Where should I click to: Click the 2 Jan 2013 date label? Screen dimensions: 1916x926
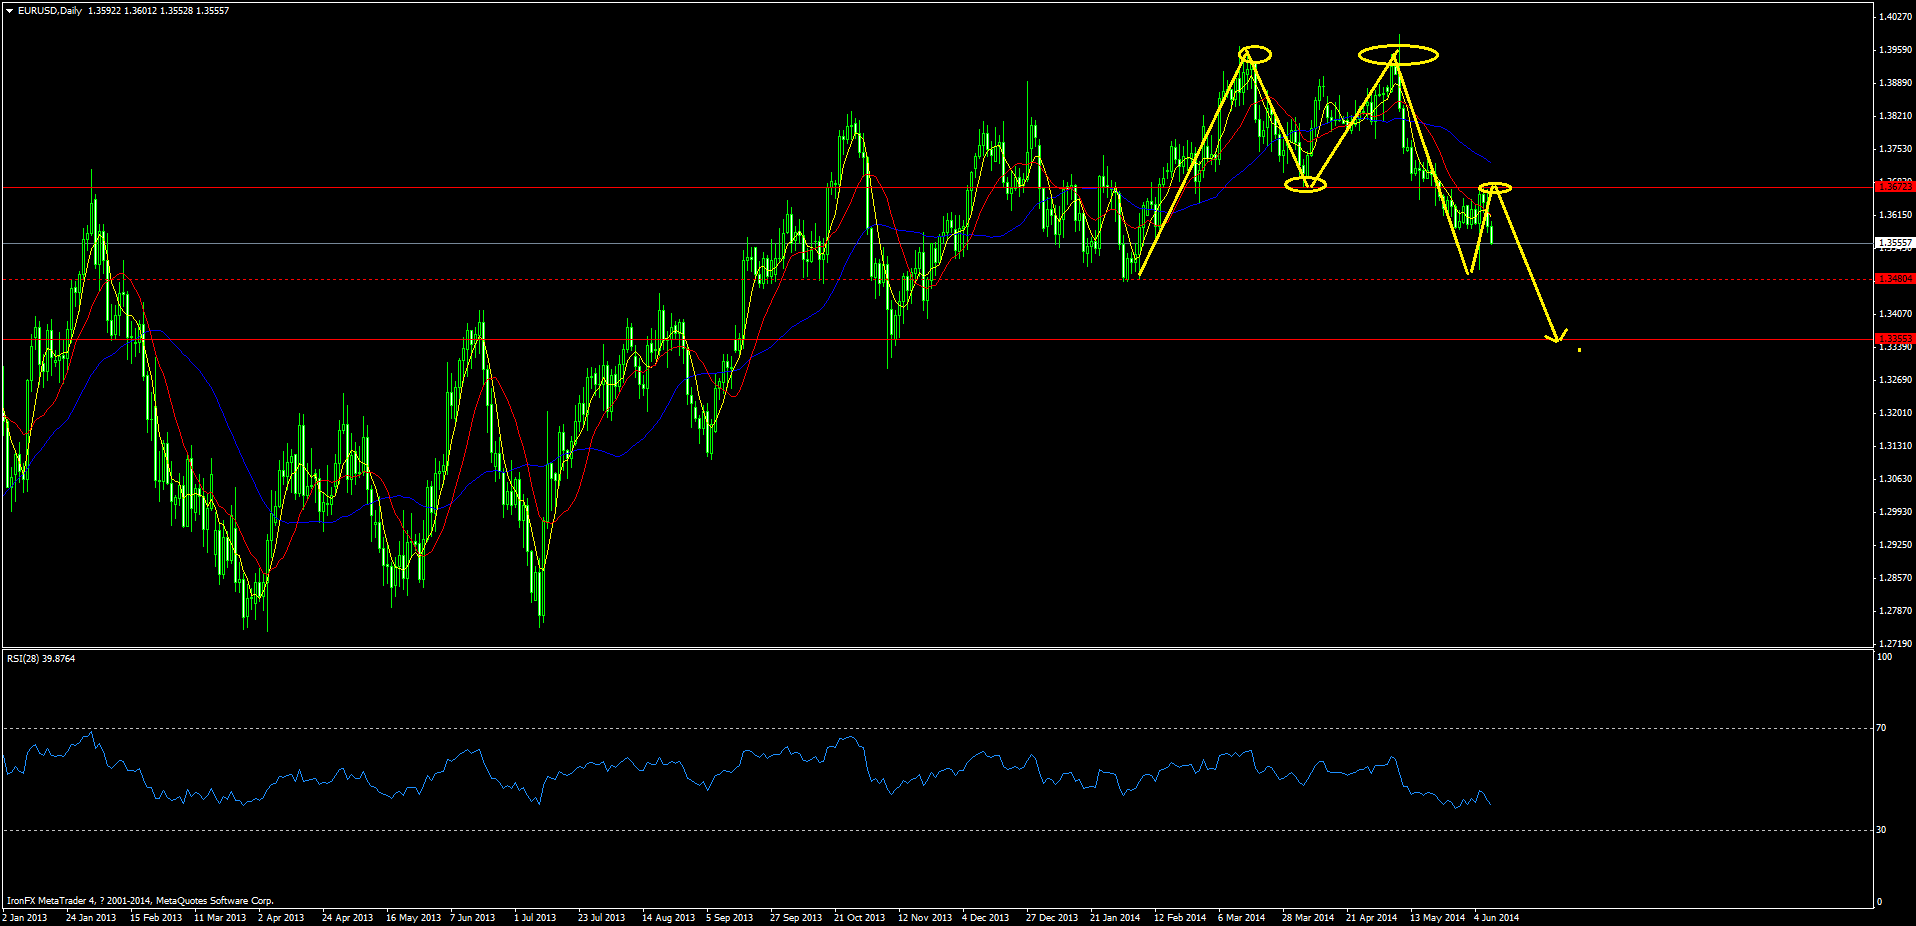click(x=25, y=918)
